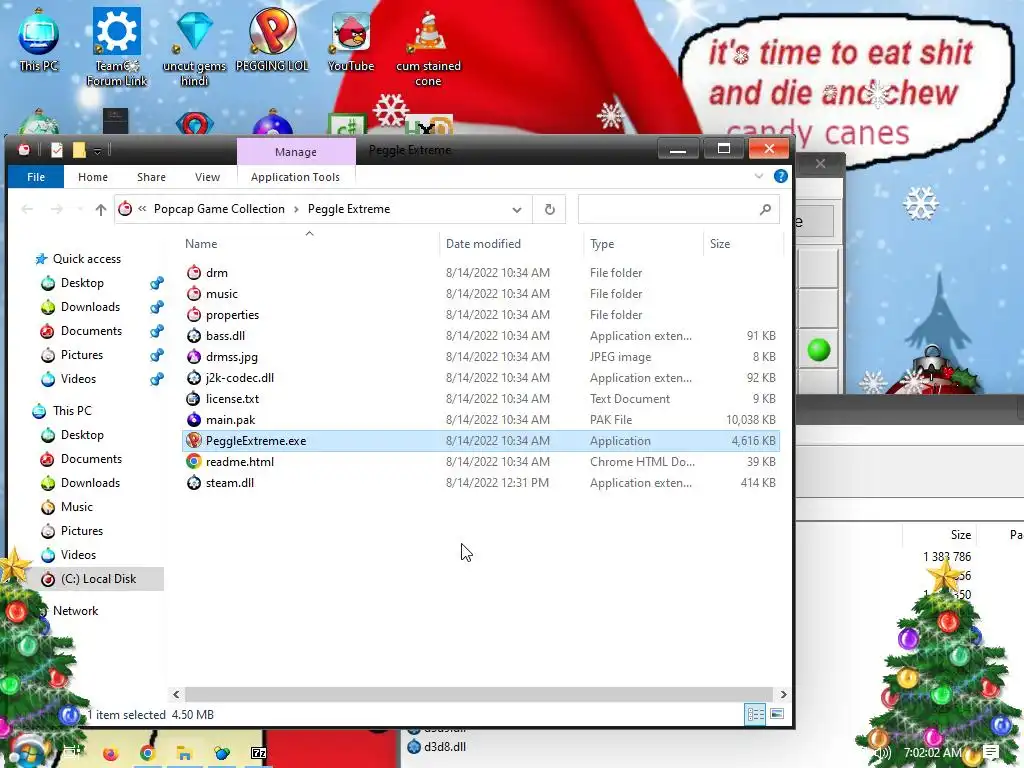The height and width of the screenshot is (768, 1024).
Task: Select the readme.html Chrome icon
Action: [x=194, y=461]
